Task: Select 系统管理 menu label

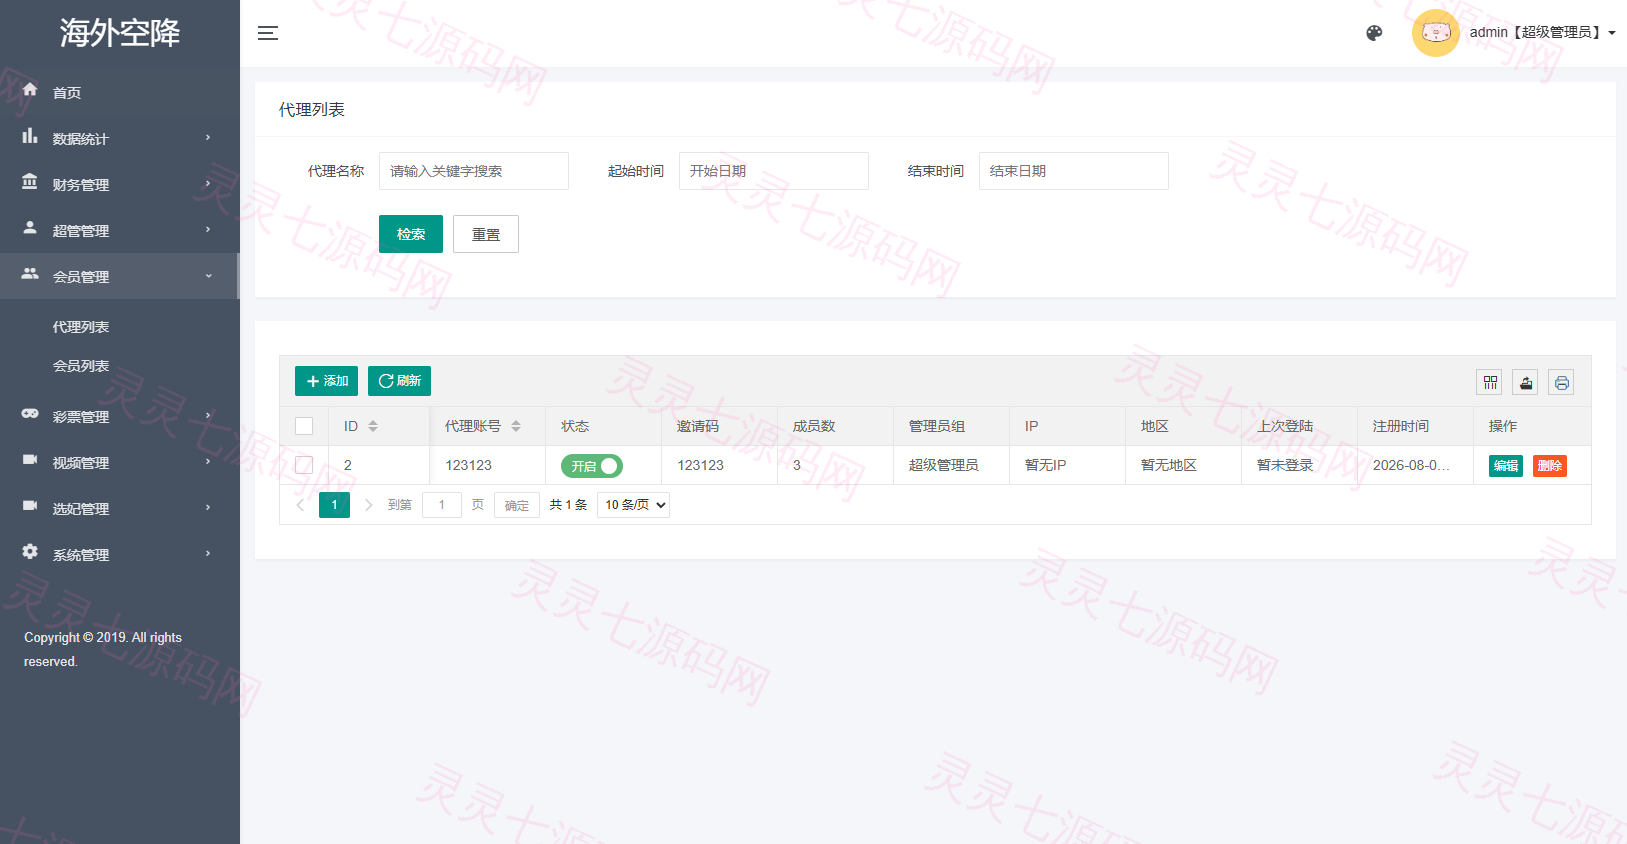Action: coord(81,555)
